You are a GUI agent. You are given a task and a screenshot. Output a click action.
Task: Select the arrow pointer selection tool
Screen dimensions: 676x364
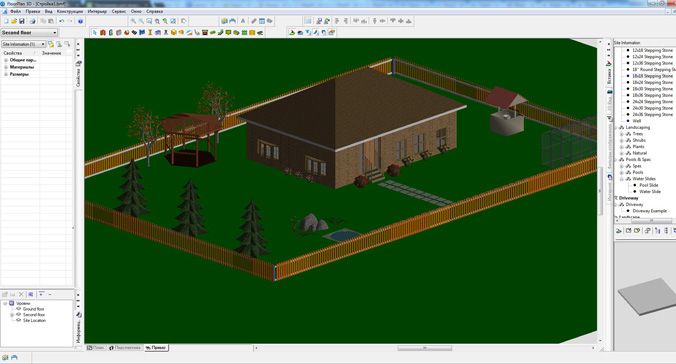click(95, 32)
